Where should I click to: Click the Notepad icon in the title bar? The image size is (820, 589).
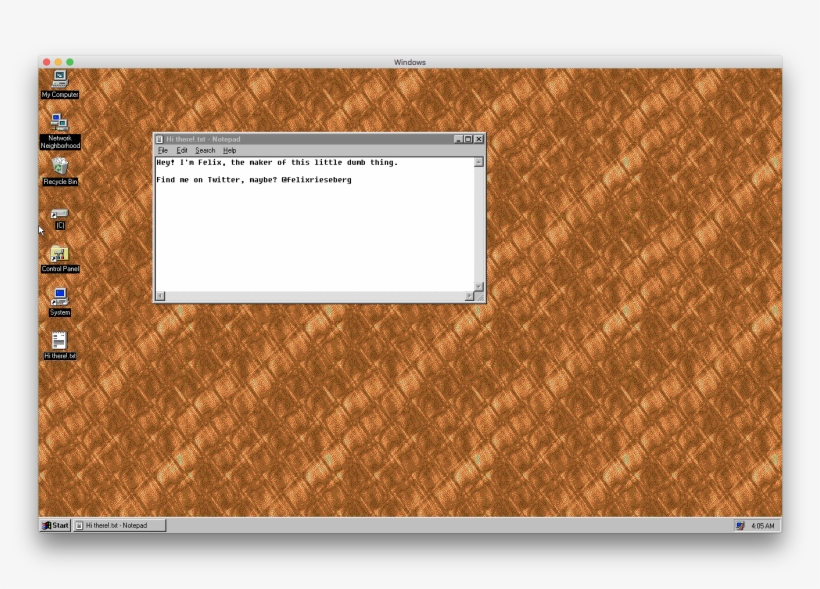pyautogui.click(x=160, y=139)
